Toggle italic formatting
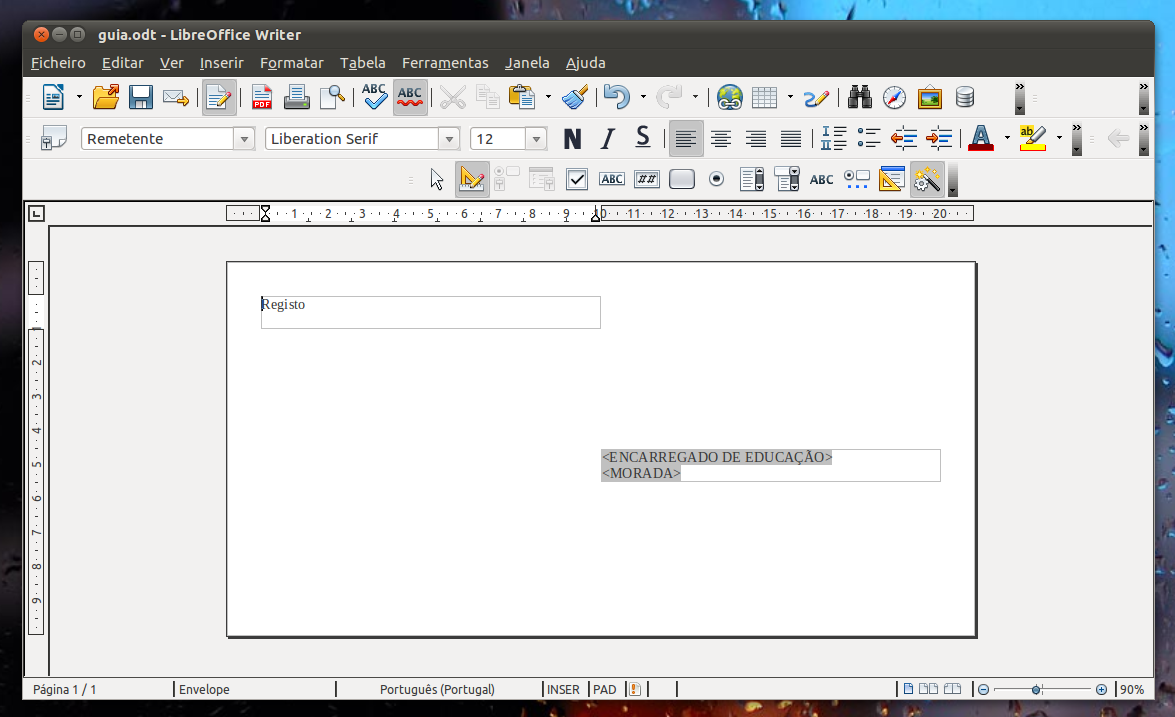Screen dimensions: 1175x717 (607, 138)
